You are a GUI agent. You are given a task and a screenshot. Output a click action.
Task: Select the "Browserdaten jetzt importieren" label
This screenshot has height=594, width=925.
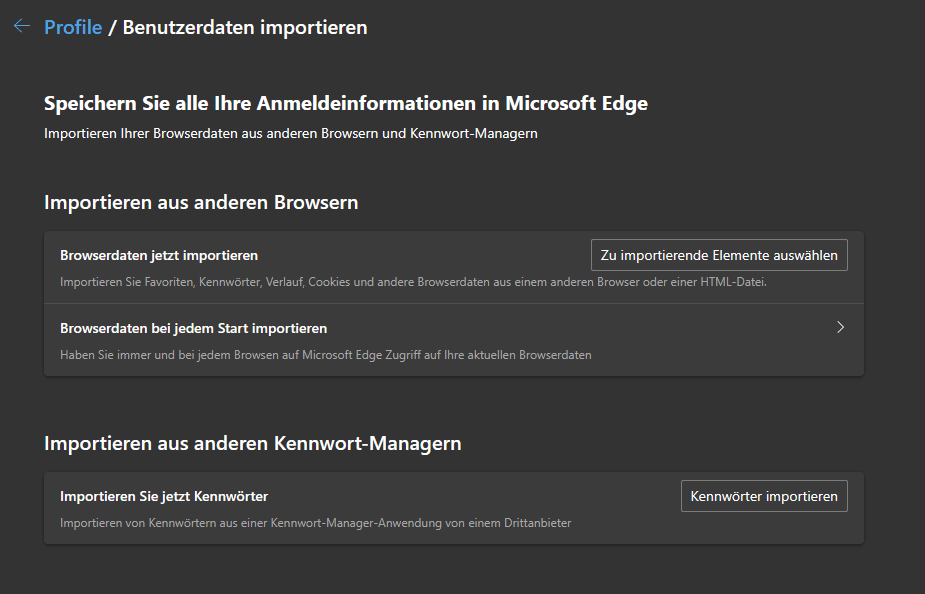[x=159, y=255]
